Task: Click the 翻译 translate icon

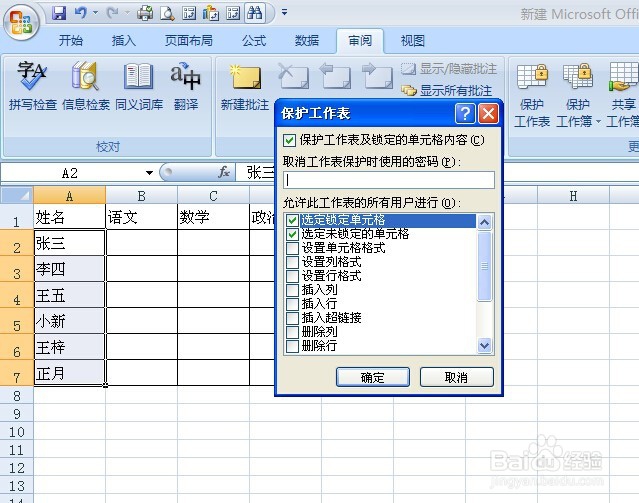Action: pyautogui.click(x=186, y=86)
